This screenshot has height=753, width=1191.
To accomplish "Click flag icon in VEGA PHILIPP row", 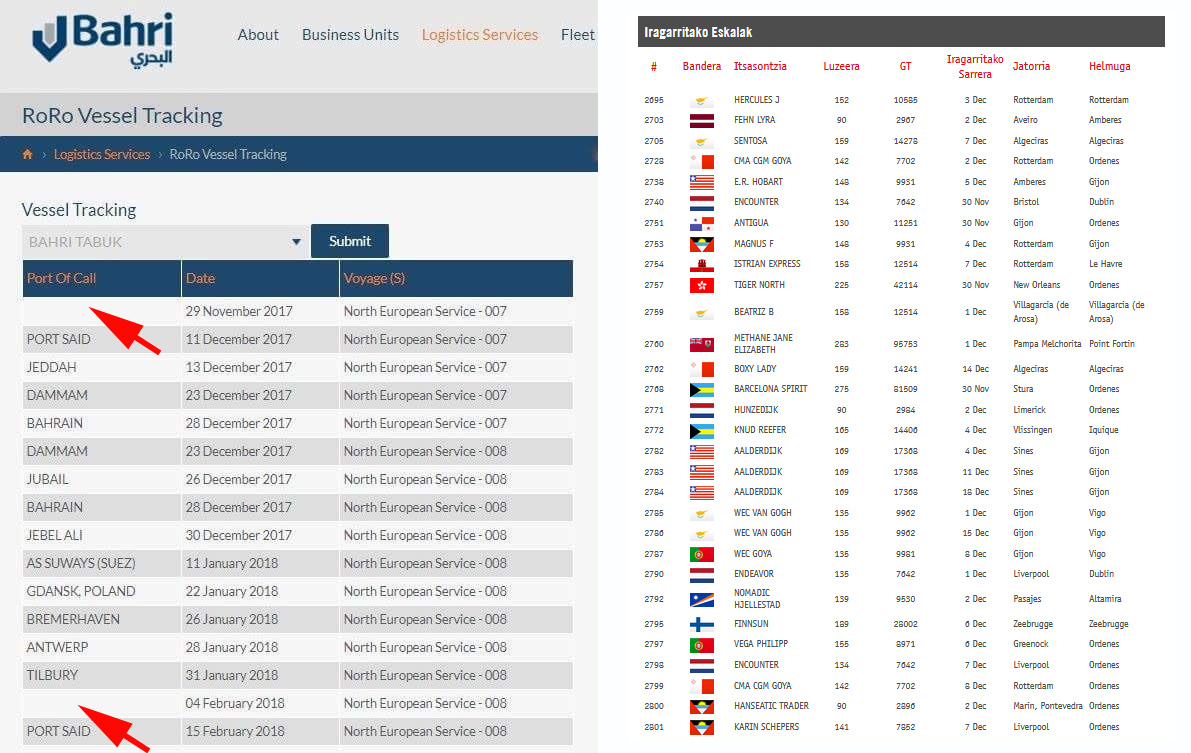I will 702,645.
